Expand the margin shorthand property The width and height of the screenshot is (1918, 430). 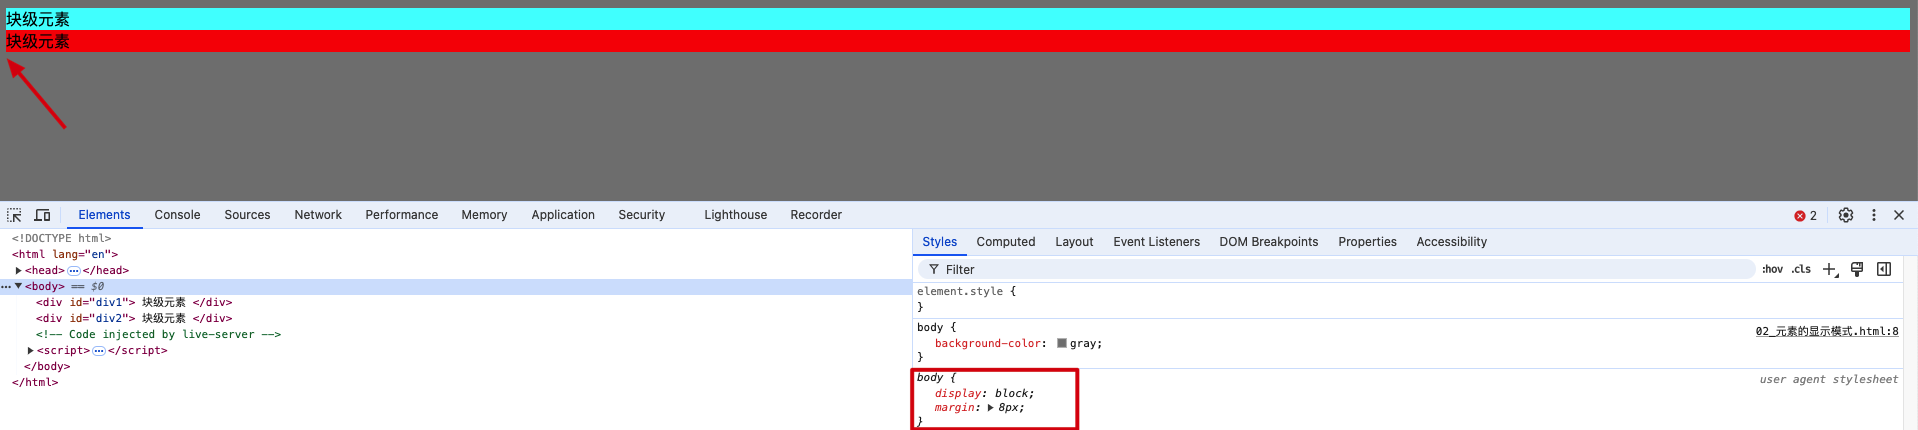(990, 407)
